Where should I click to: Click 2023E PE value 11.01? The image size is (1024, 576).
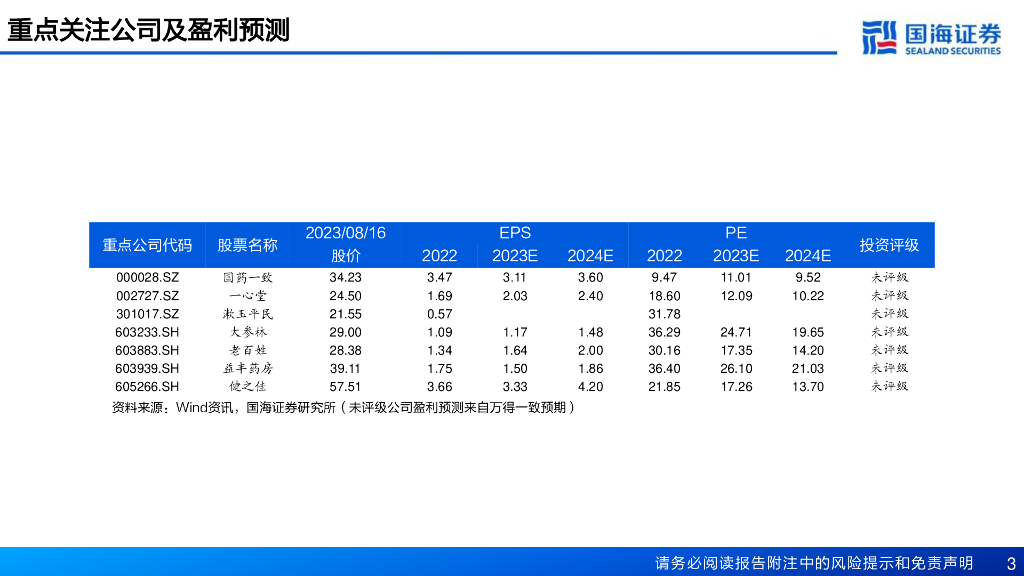pyautogui.click(x=736, y=278)
